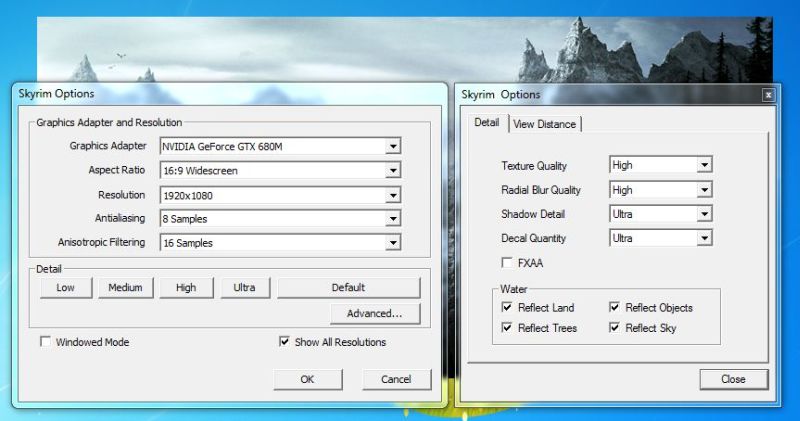Uncheck Show All Resolutions
This screenshot has width=800, height=421.
285,342
